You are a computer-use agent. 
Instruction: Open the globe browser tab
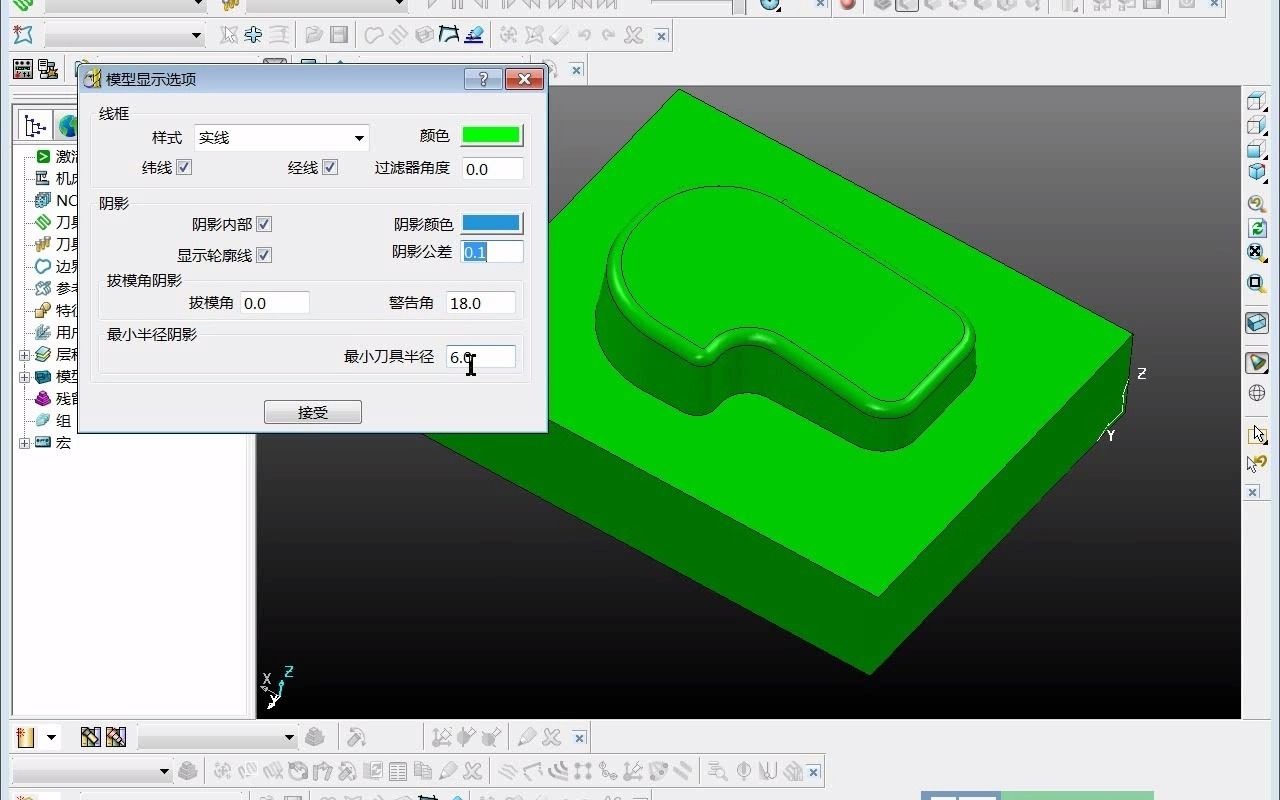coord(67,126)
